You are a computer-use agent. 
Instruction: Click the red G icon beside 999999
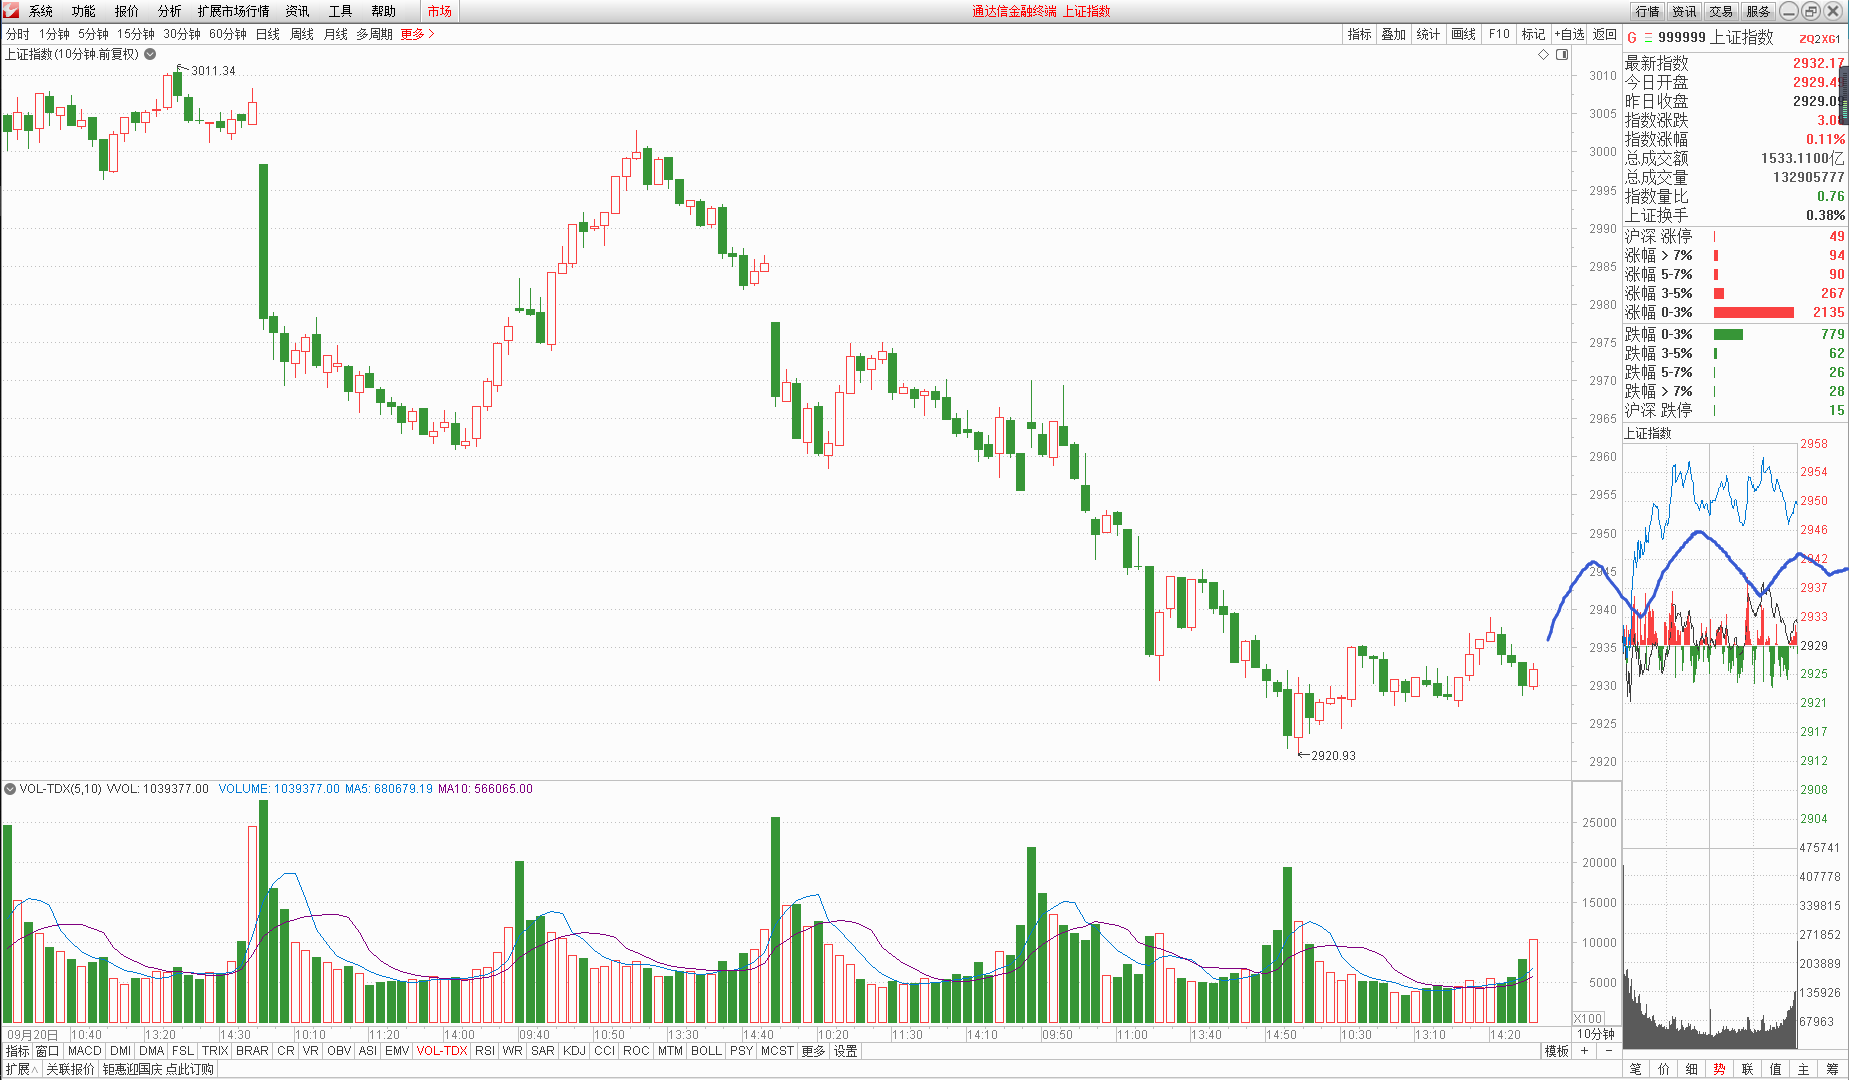(1632, 38)
